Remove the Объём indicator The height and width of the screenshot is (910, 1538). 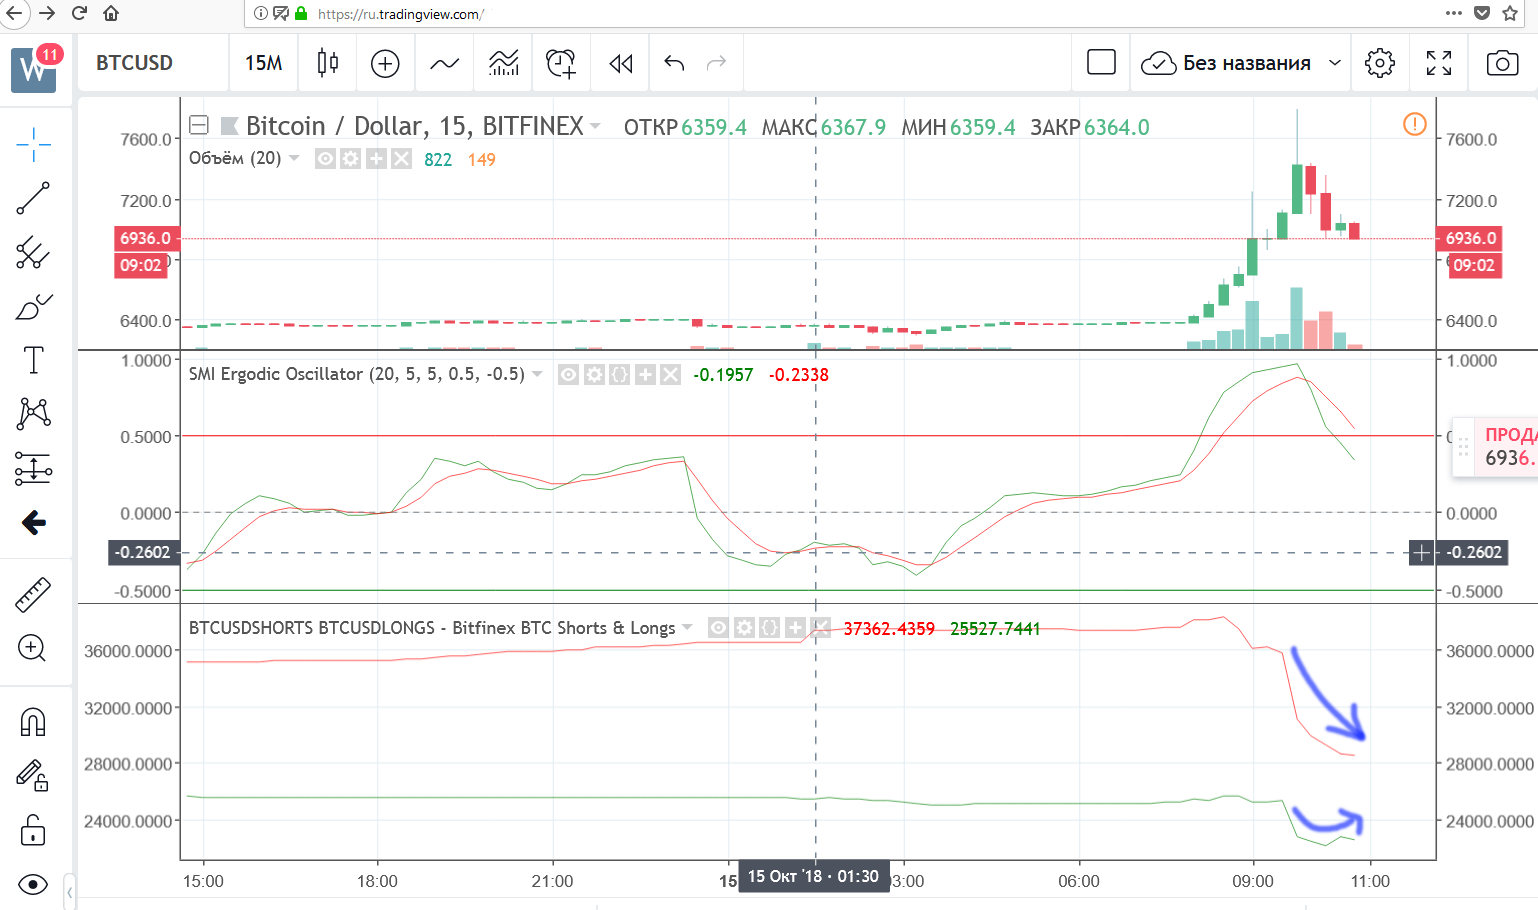[x=401, y=159]
